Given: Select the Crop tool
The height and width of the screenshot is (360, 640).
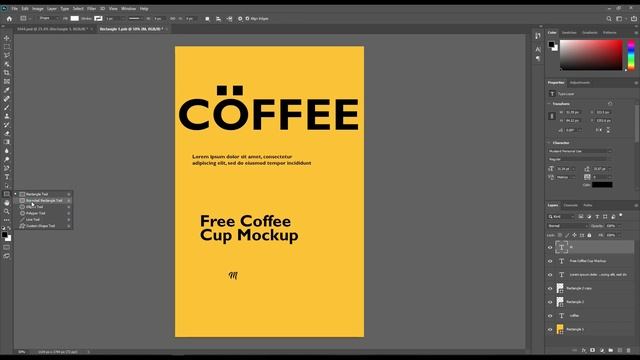Looking at the screenshot, I should (7, 73).
